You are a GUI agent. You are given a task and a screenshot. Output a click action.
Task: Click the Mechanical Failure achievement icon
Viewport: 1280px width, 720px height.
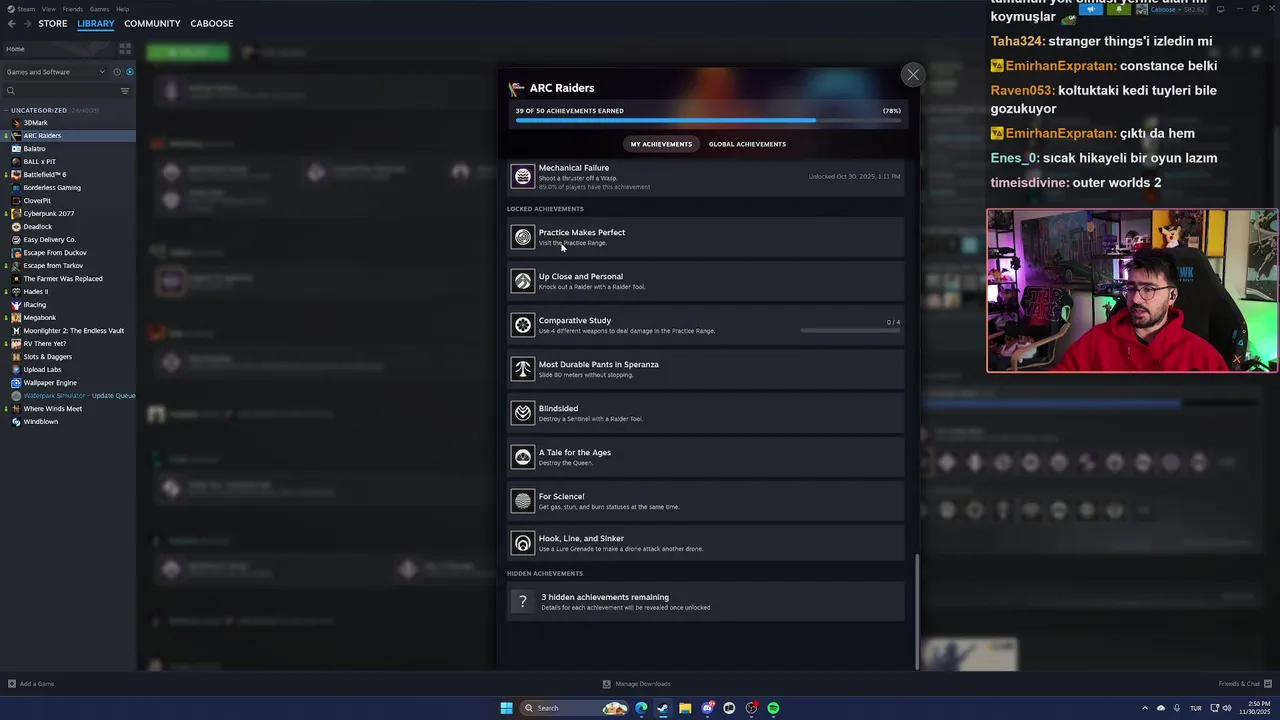click(x=523, y=177)
